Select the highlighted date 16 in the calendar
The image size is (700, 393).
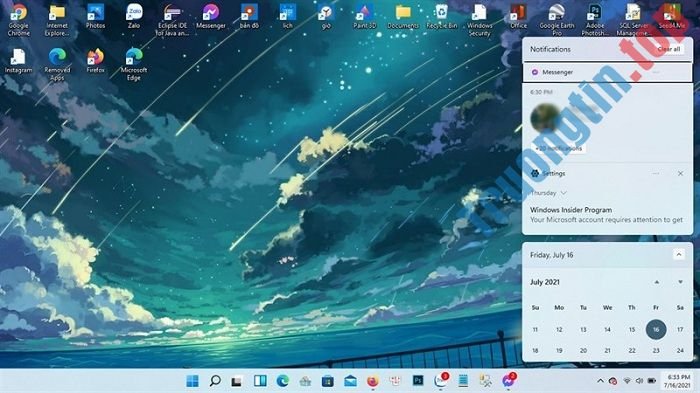click(x=656, y=330)
